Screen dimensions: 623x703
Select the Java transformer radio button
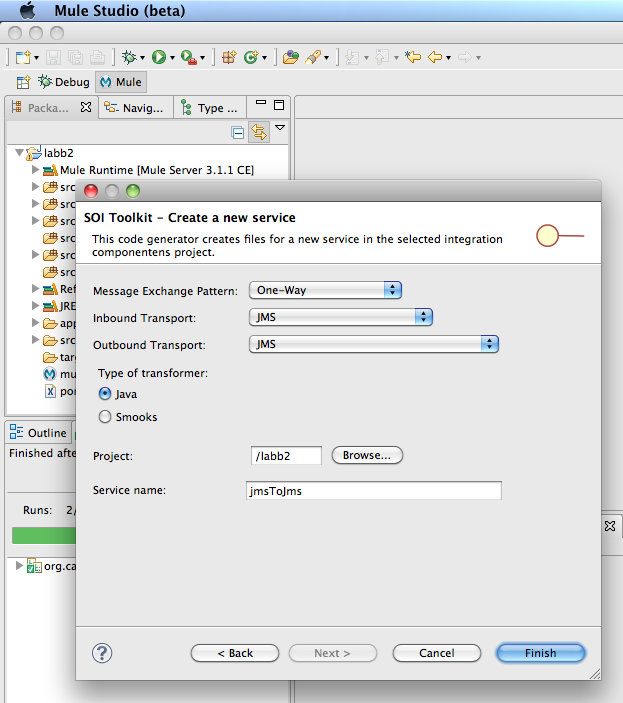(105, 394)
